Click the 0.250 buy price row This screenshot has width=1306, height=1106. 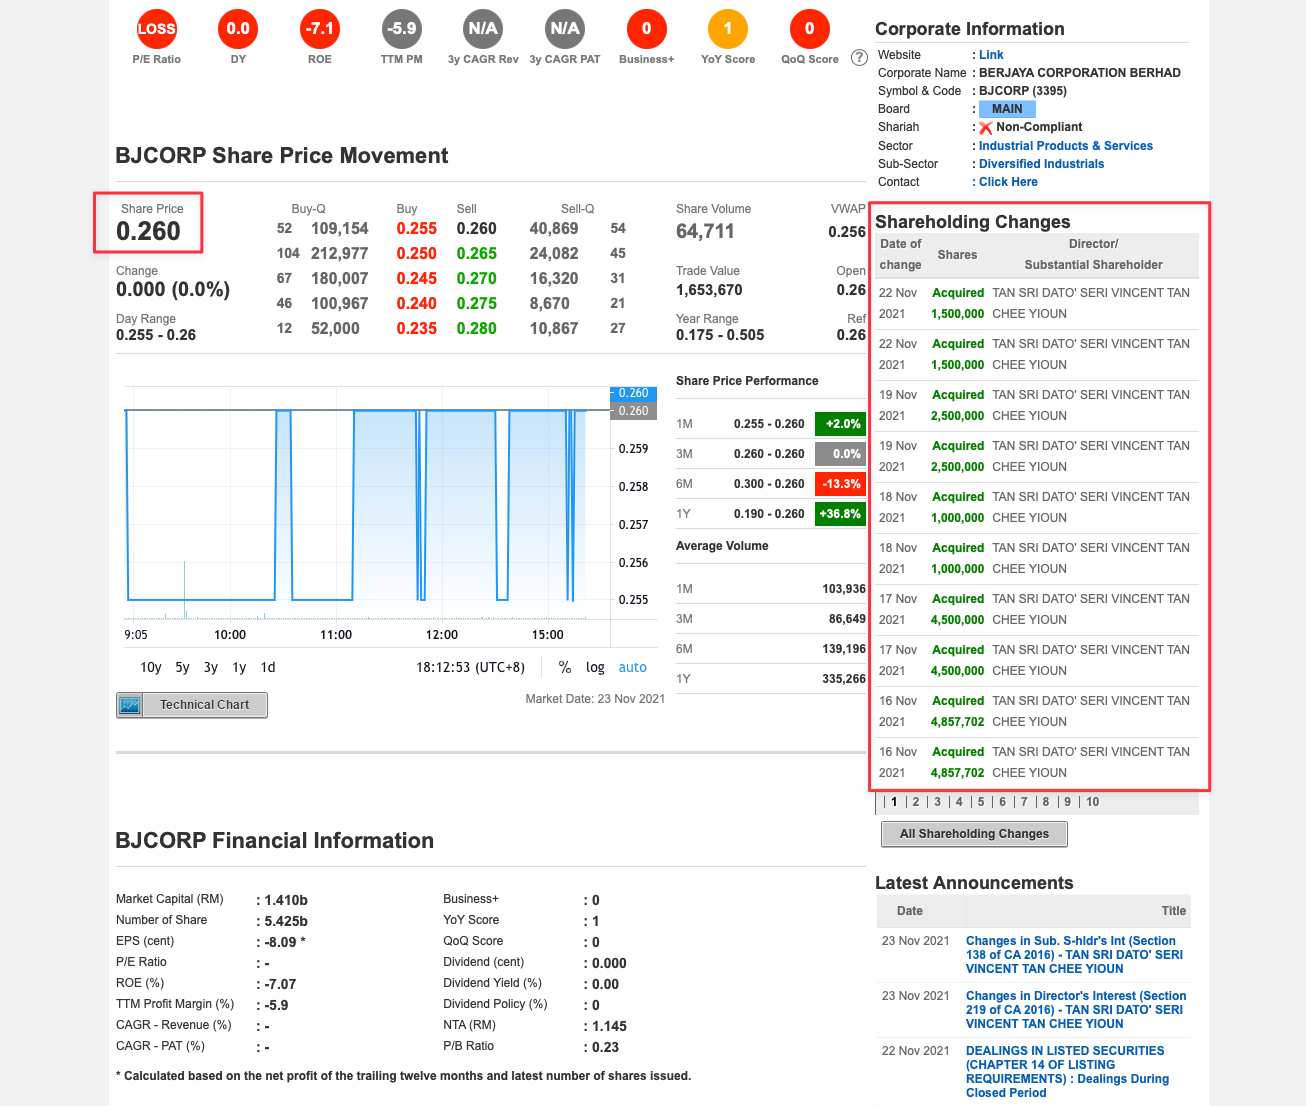click(x=417, y=254)
